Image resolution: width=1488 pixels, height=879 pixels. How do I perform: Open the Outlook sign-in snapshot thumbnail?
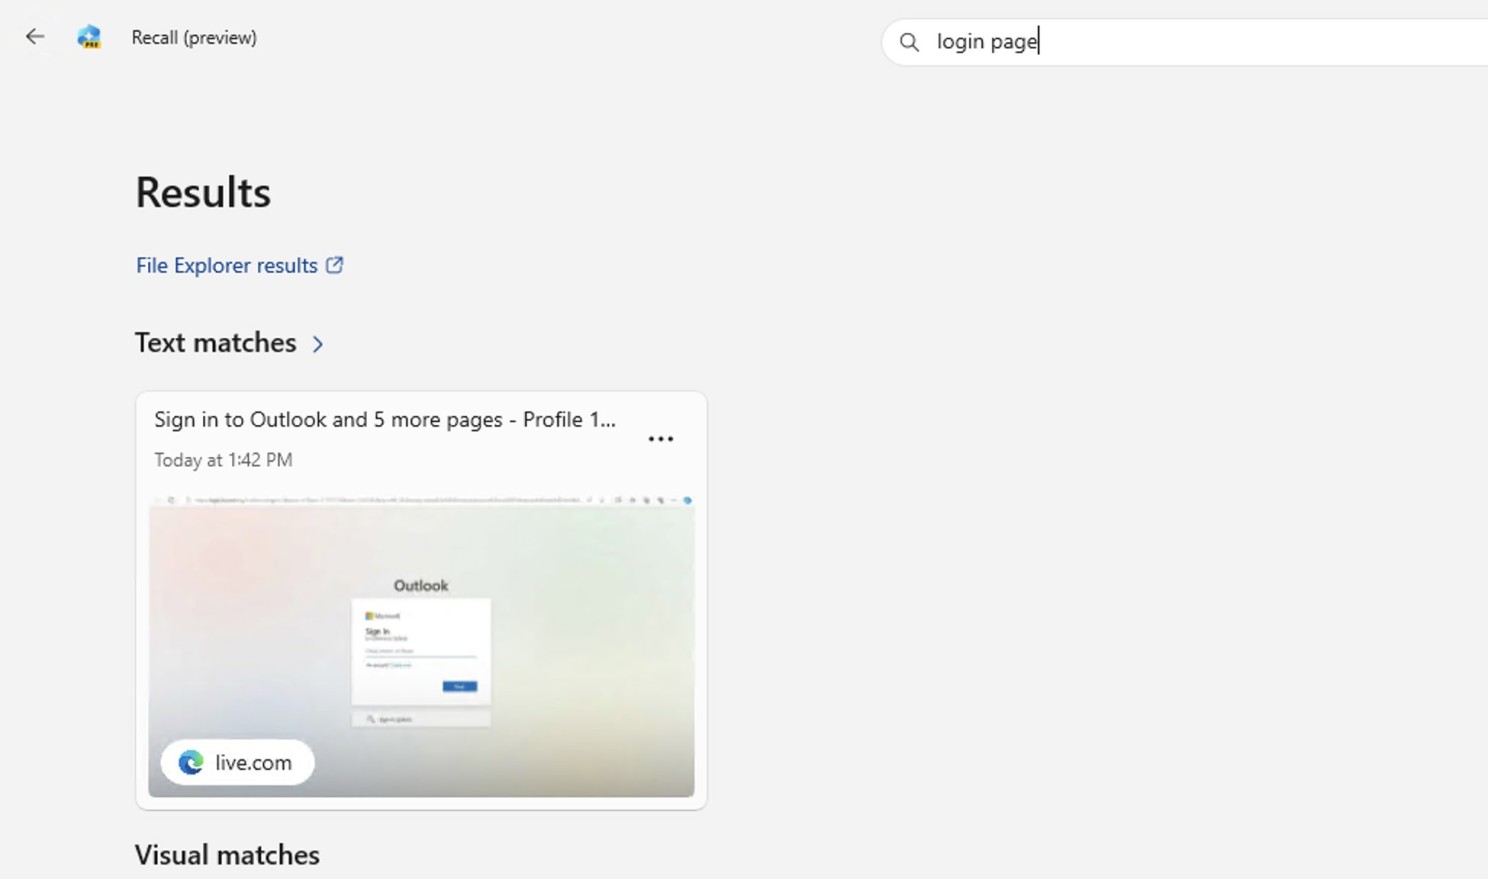click(x=421, y=646)
